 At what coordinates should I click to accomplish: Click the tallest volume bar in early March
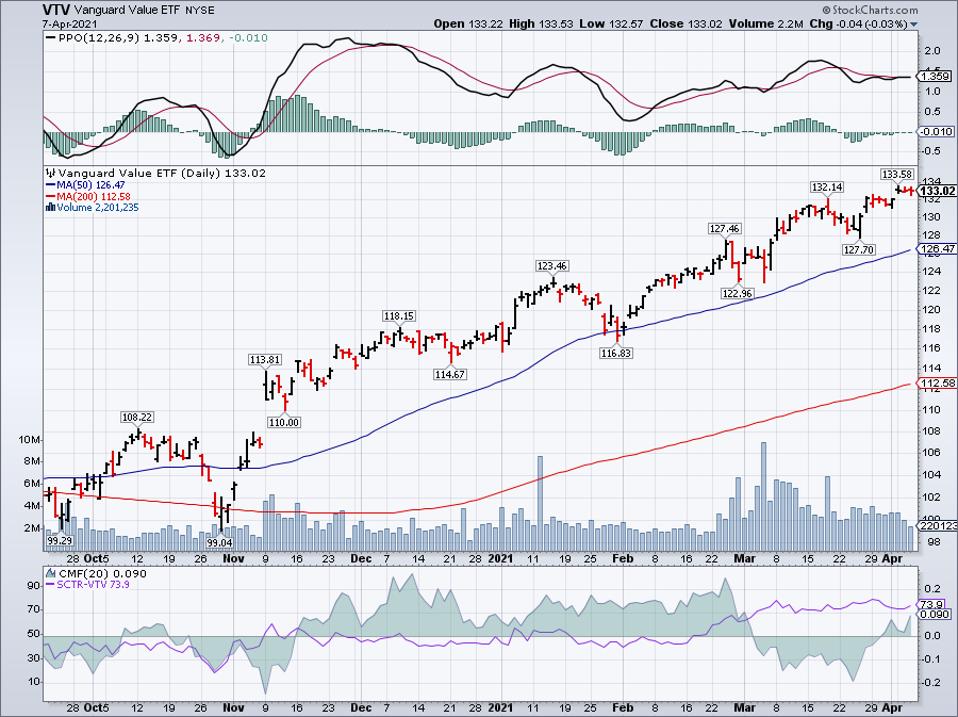[763, 497]
